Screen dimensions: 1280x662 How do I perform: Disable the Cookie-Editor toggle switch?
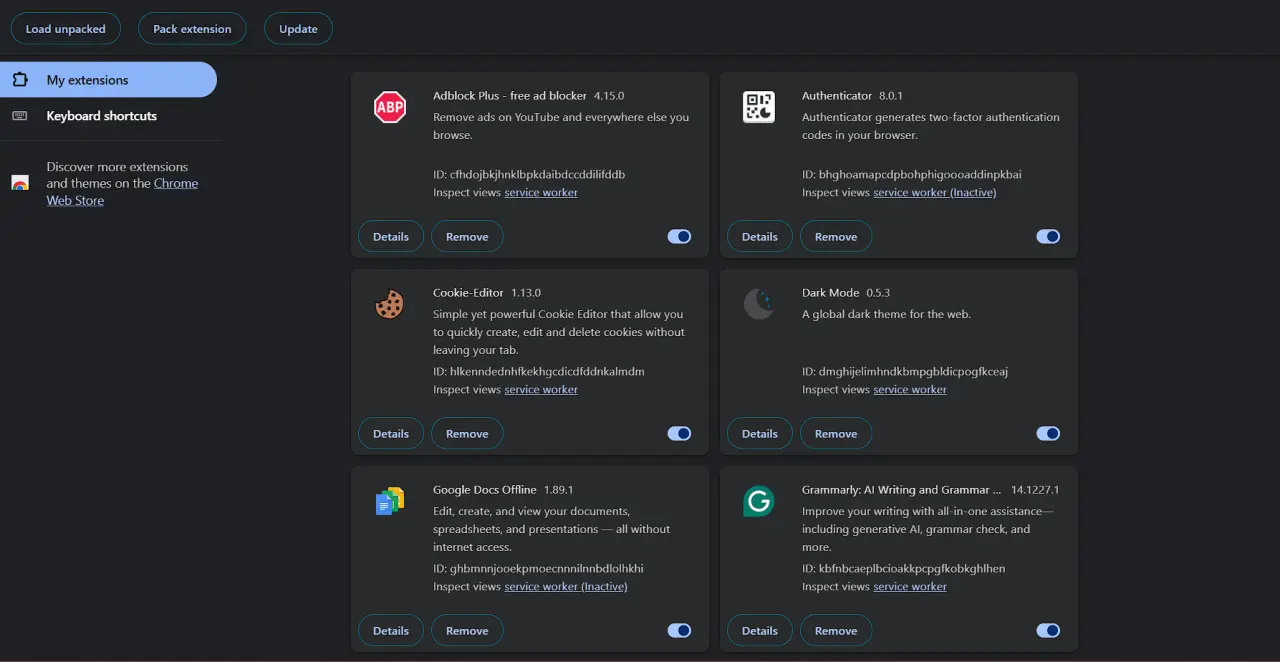click(679, 434)
